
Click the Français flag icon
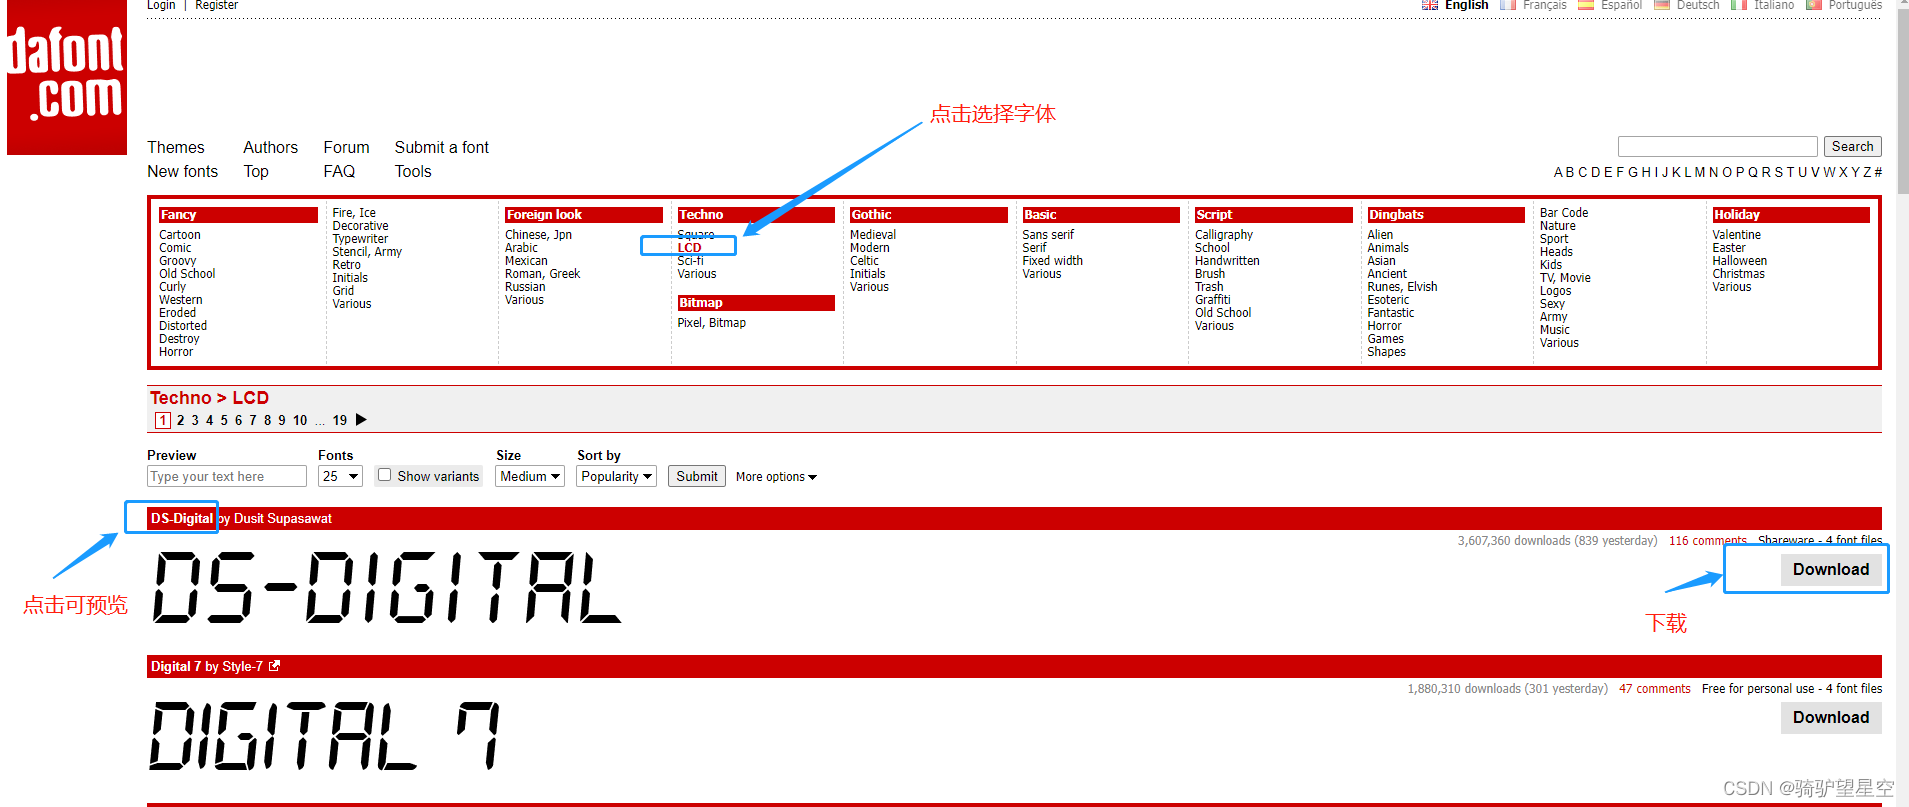(x=1508, y=5)
